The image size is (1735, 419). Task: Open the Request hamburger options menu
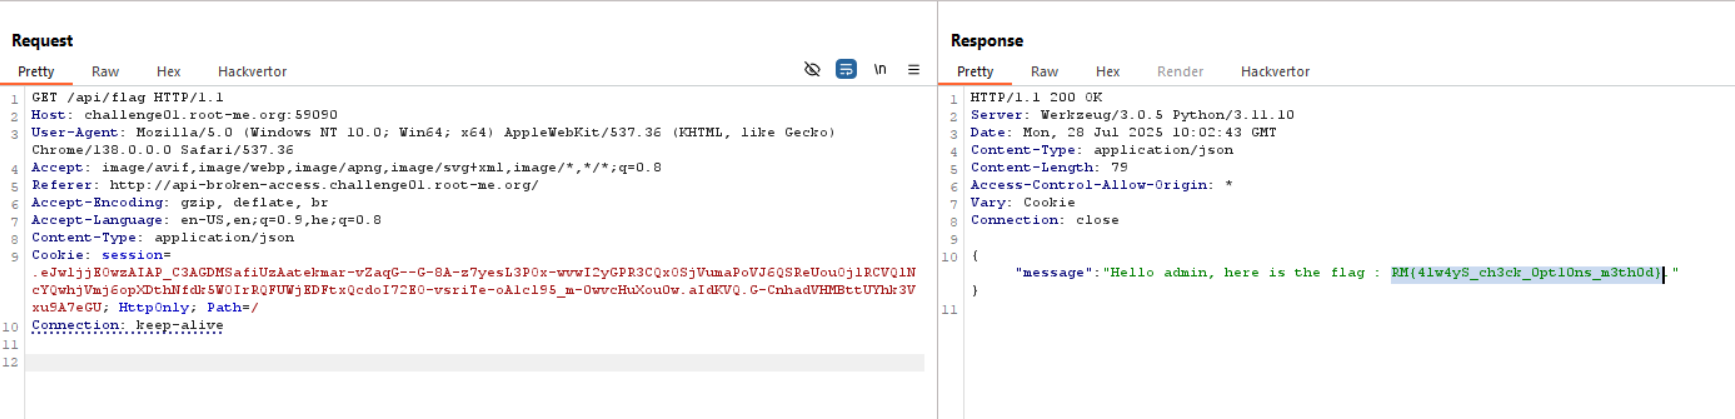(913, 69)
